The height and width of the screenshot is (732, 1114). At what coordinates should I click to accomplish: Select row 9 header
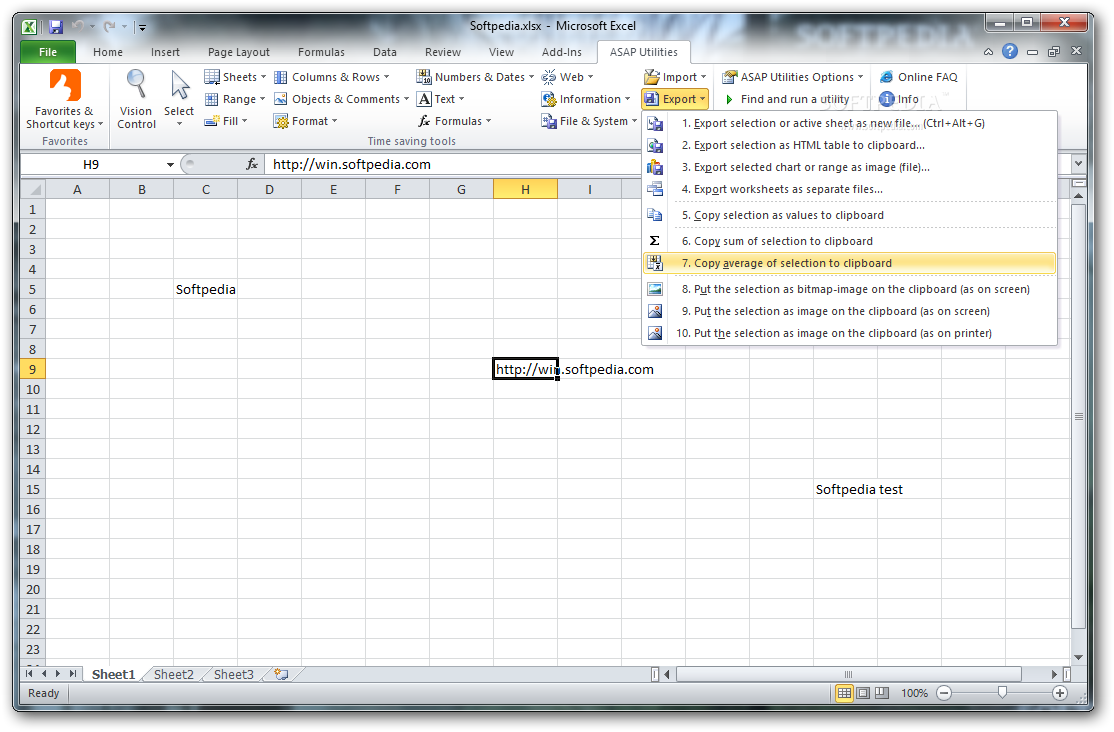click(x=33, y=370)
